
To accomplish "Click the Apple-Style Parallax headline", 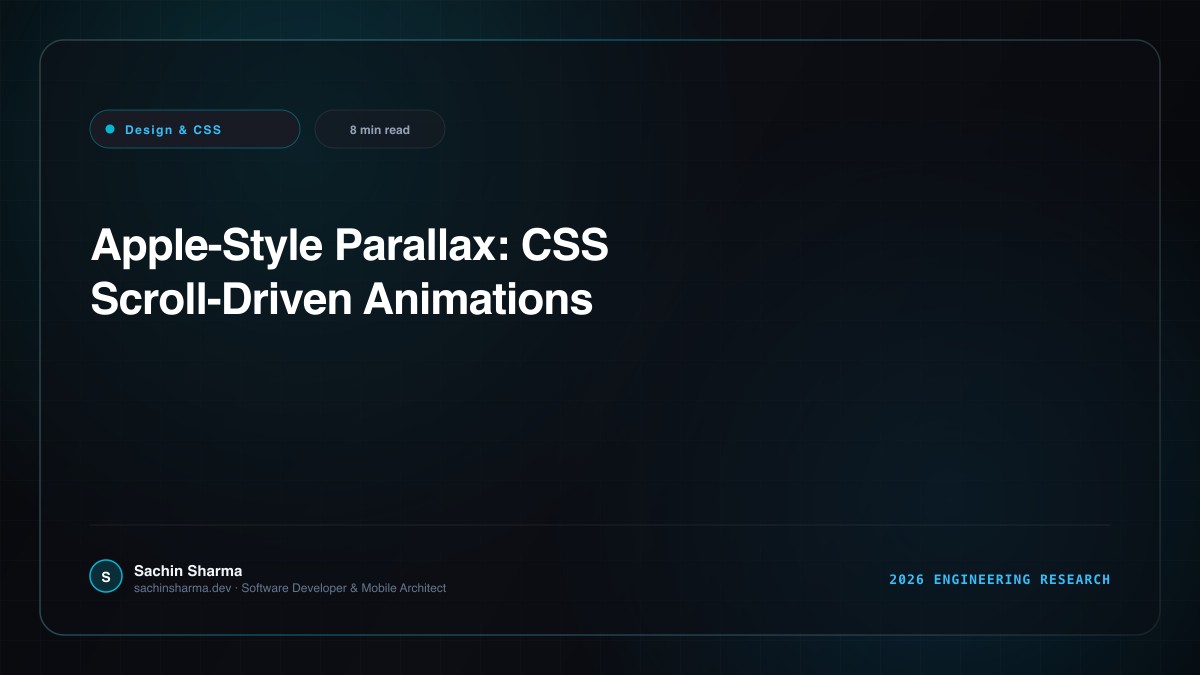I will click(349, 272).
